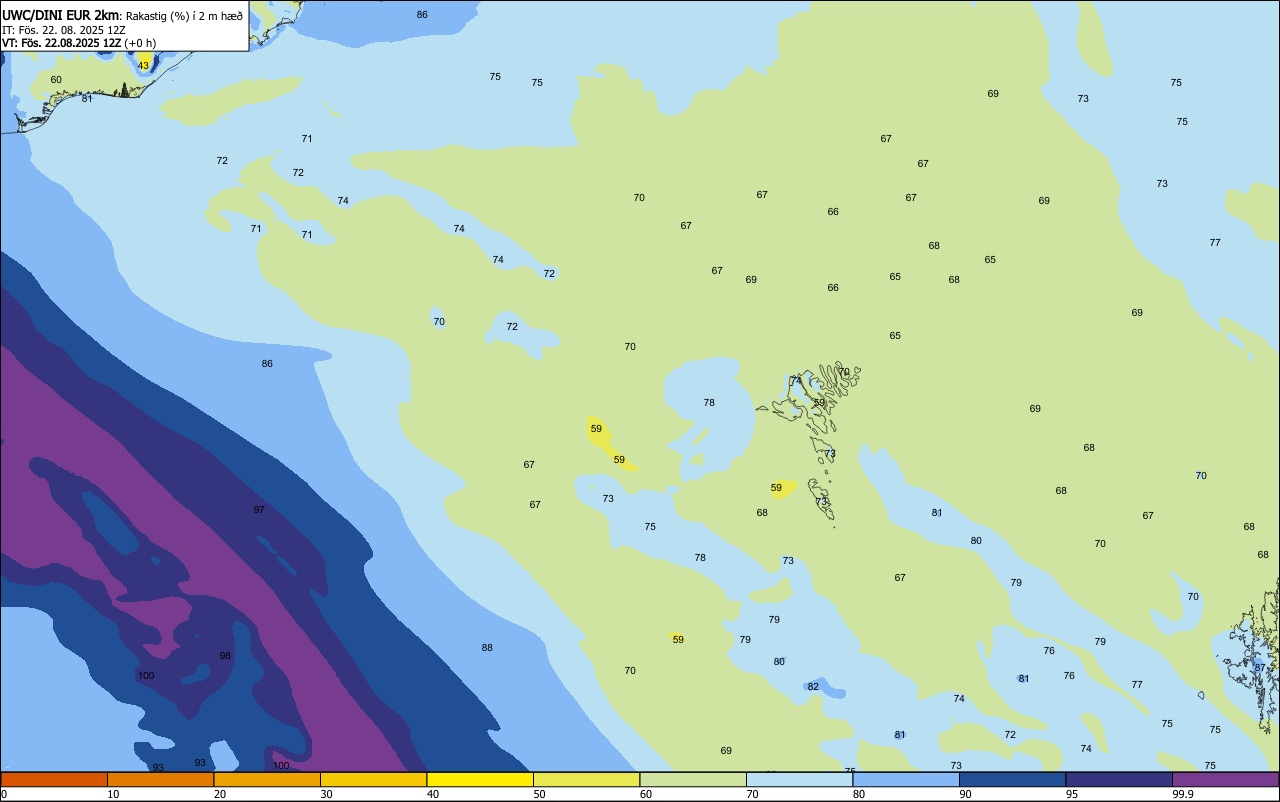Click the map value 98

coord(225,656)
